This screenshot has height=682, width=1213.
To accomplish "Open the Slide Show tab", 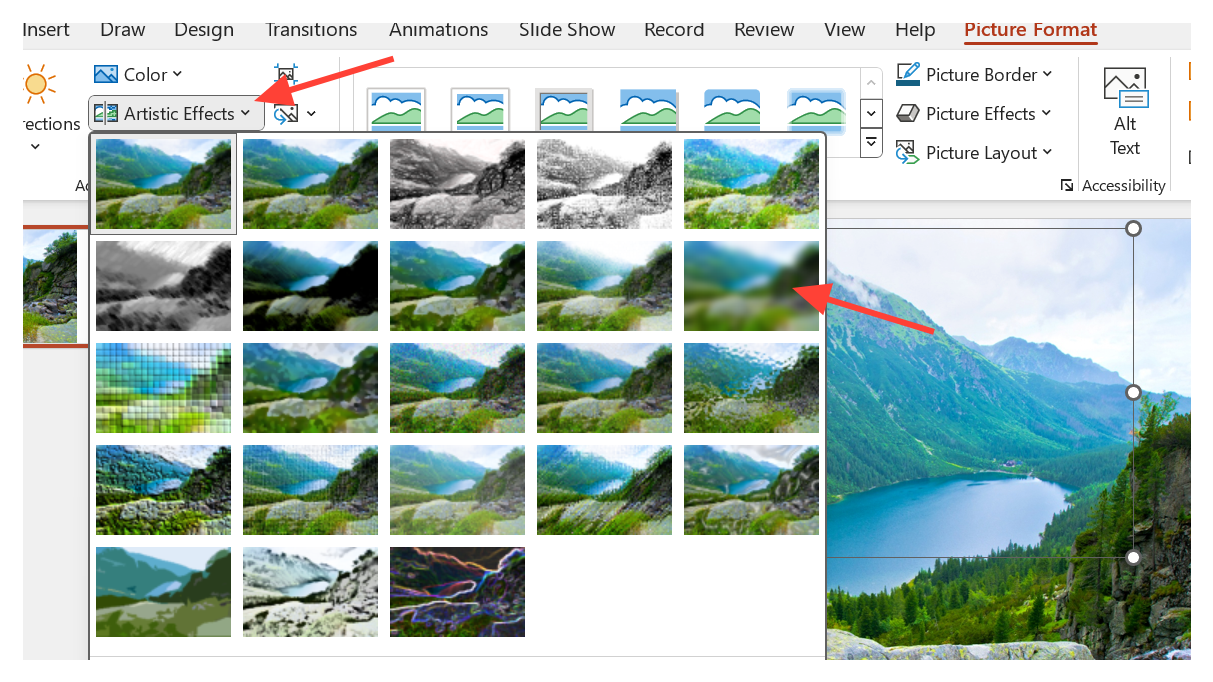I will pos(566,30).
